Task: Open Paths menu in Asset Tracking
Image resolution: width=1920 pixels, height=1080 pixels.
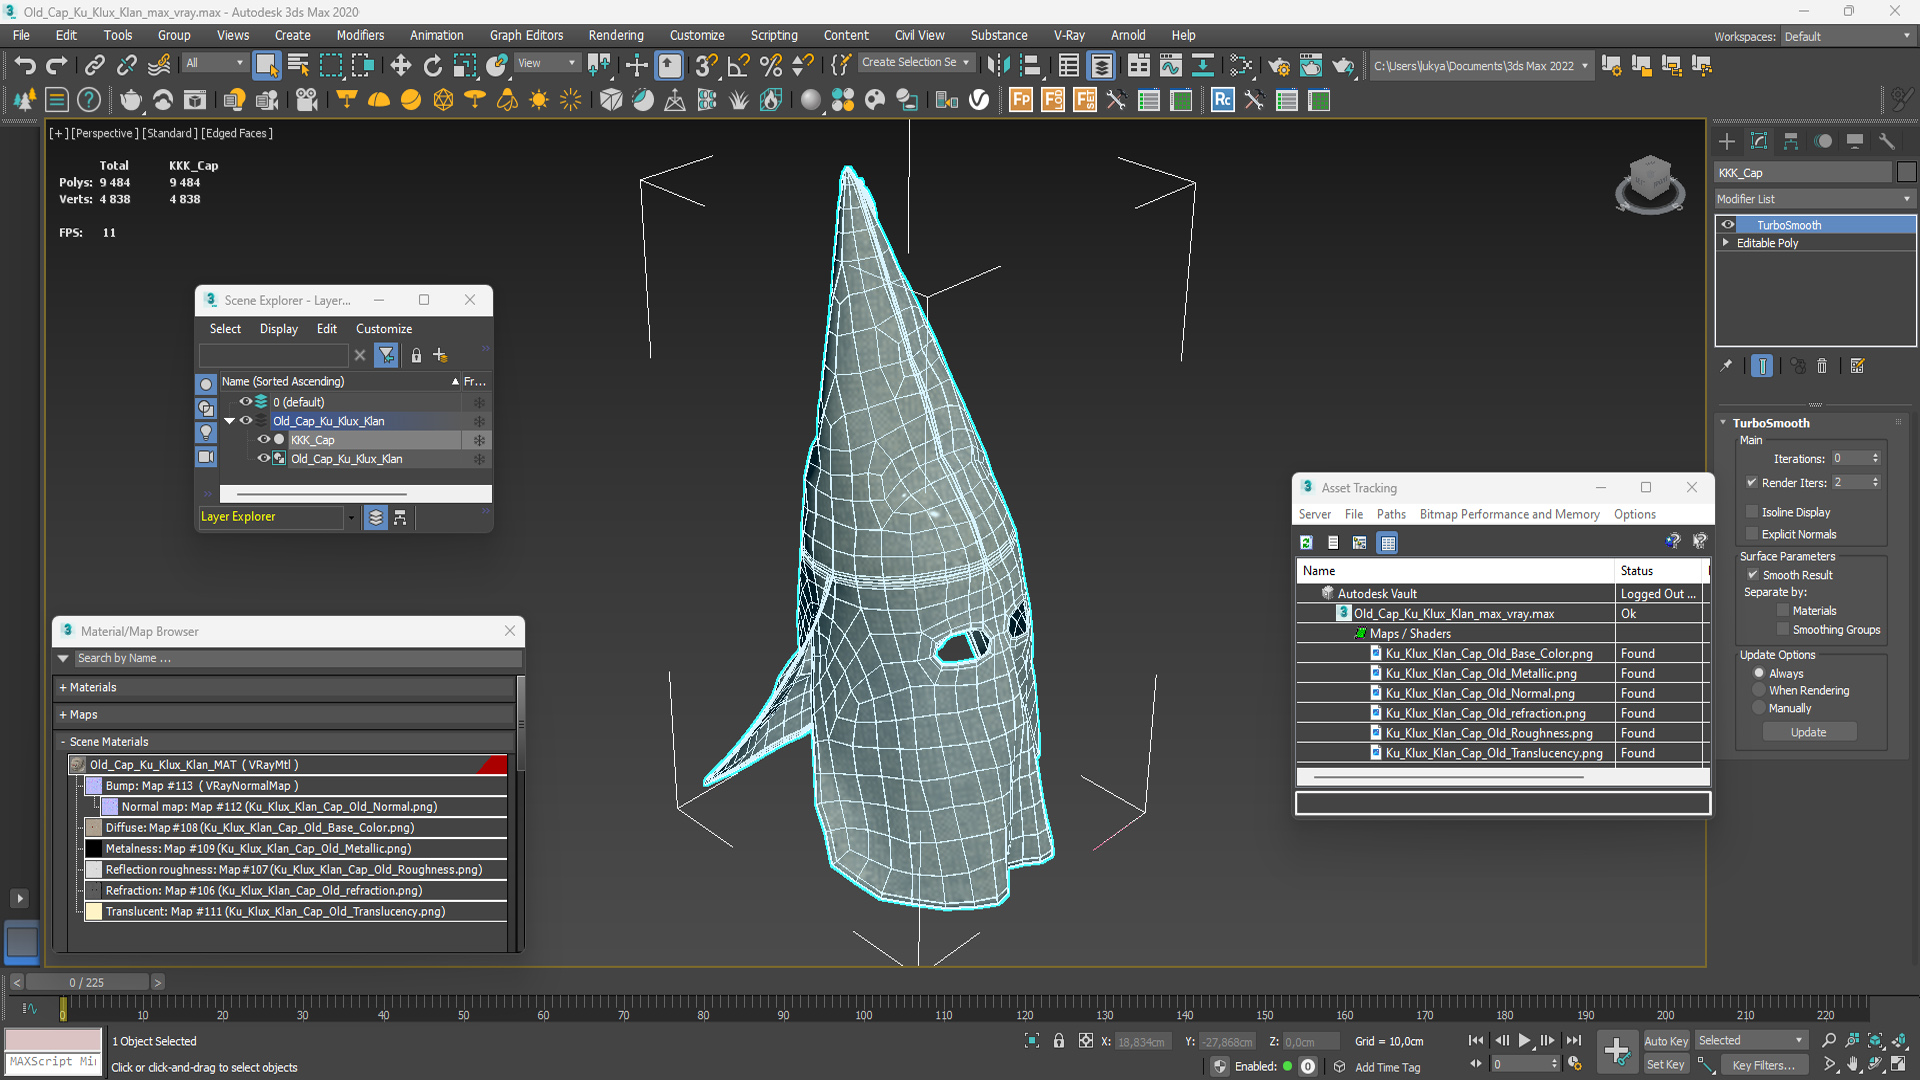Action: click(x=1391, y=514)
